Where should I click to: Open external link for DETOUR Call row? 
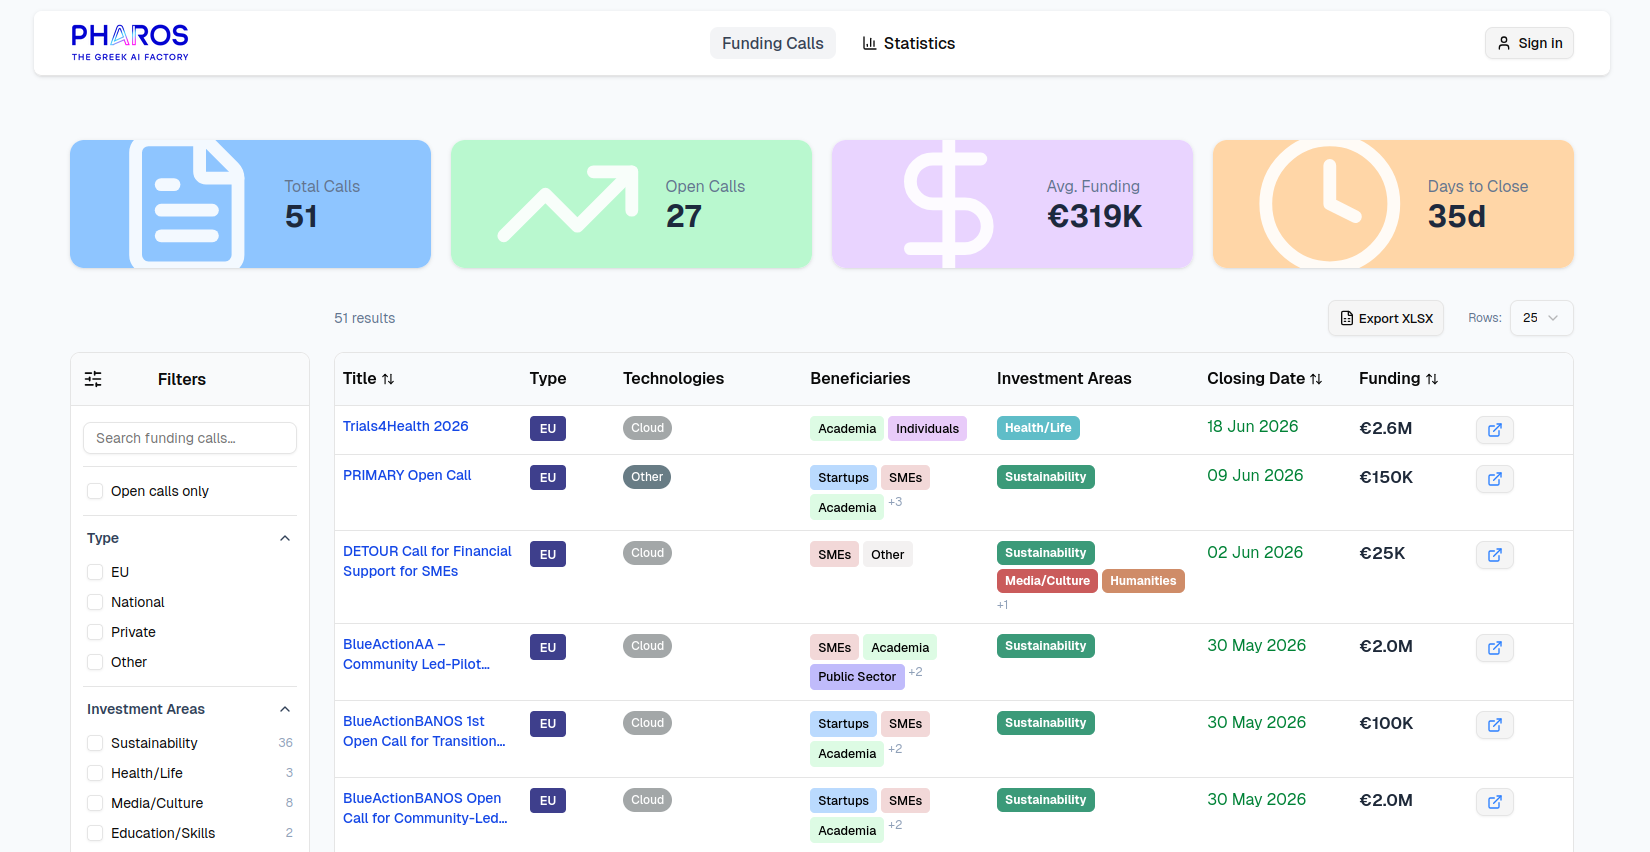1494,555
